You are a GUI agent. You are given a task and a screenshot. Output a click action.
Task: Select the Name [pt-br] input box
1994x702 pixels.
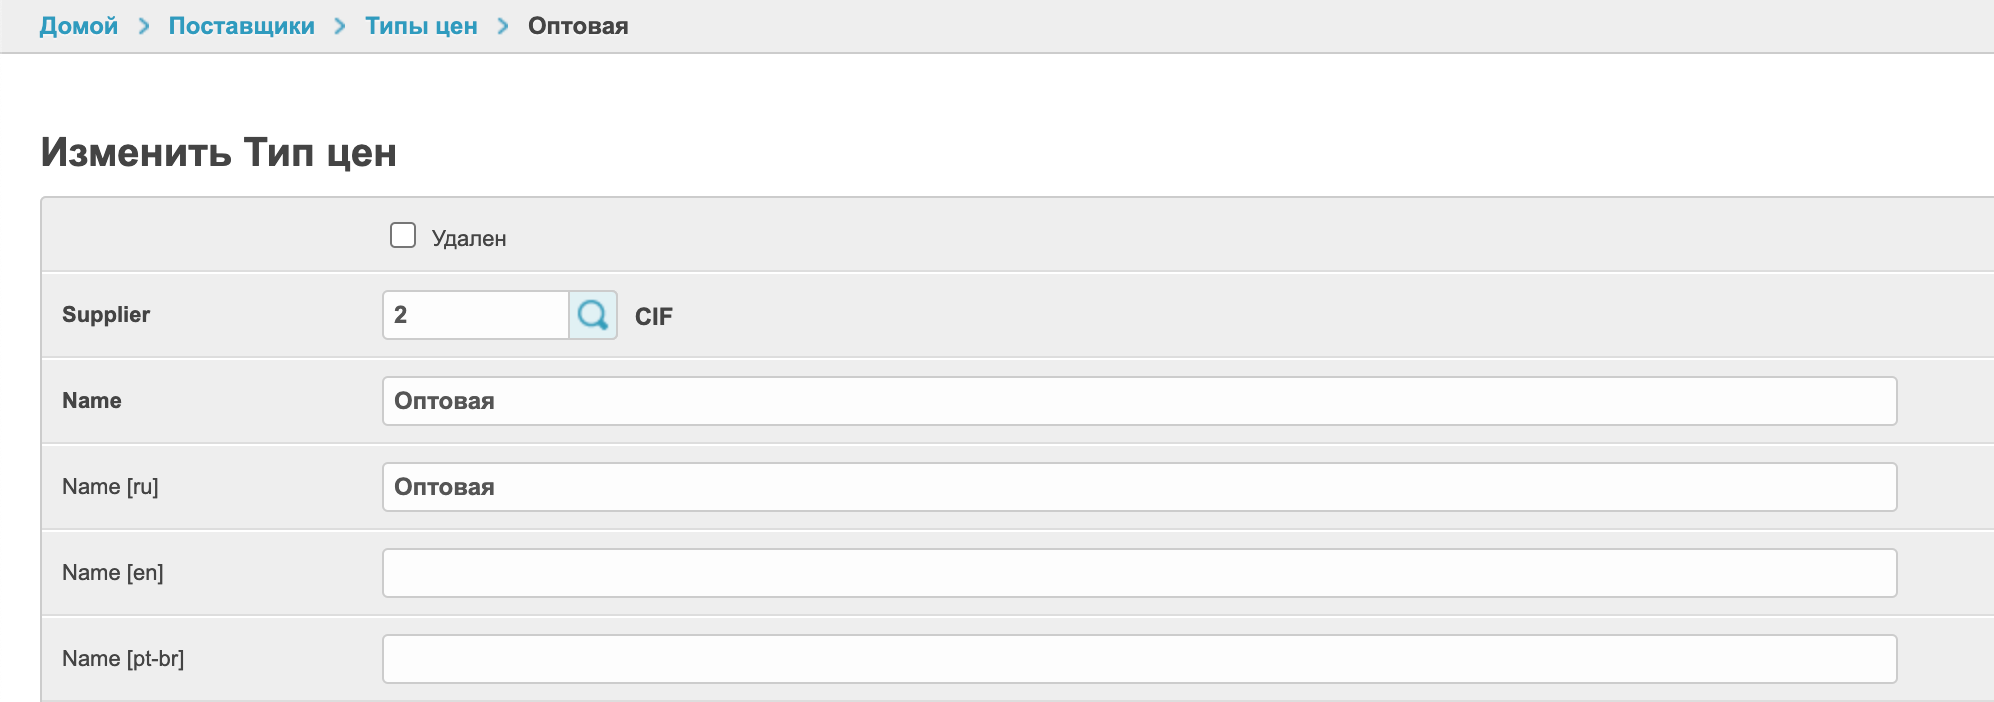tap(1139, 659)
